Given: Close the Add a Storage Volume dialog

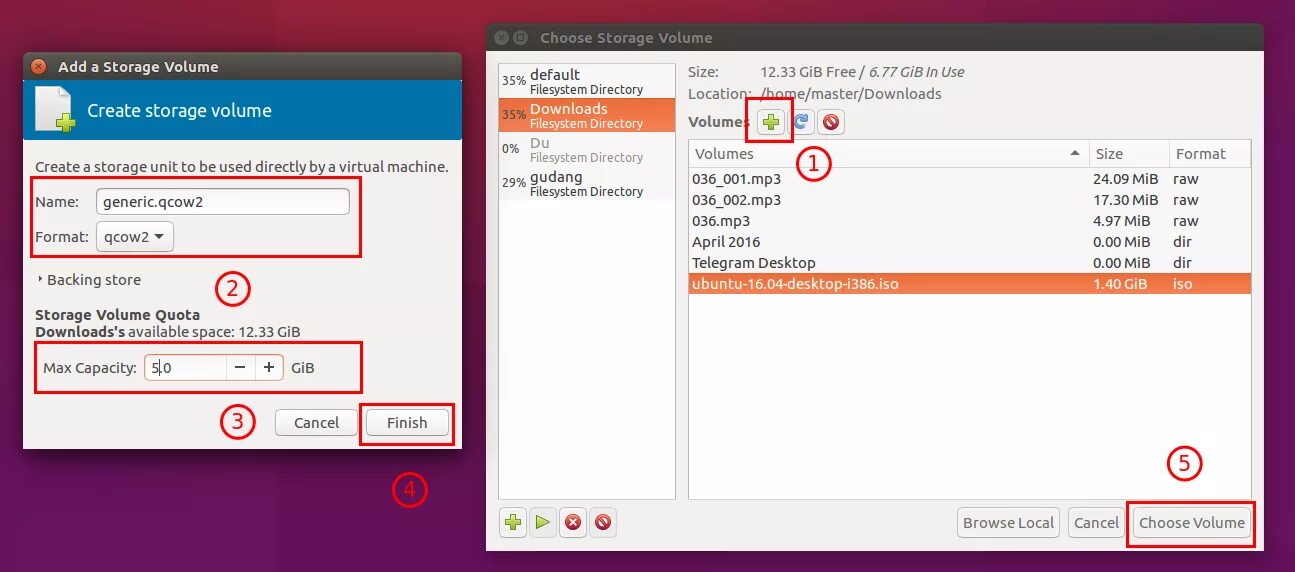Looking at the screenshot, I should [38, 67].
